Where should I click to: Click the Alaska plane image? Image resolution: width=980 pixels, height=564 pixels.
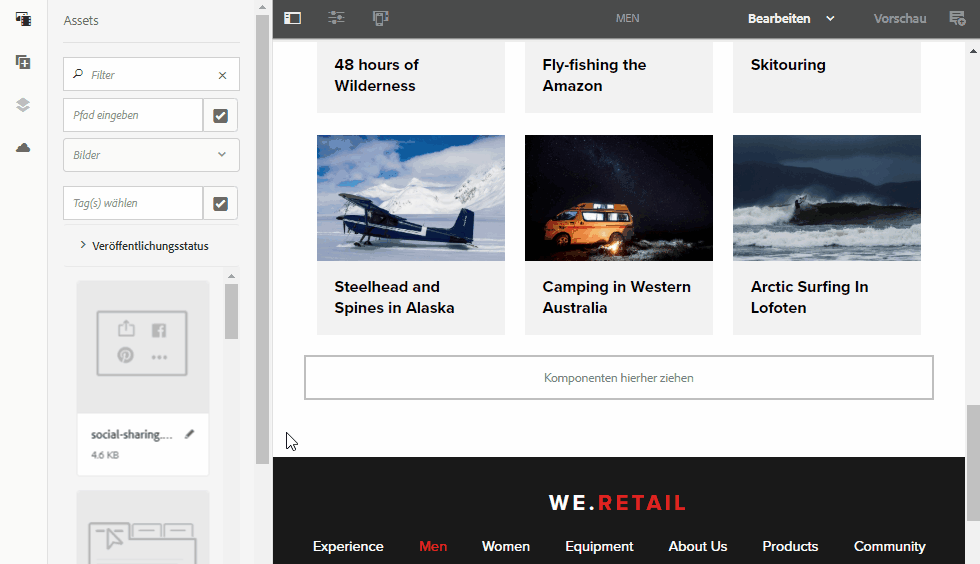tap(411, 198)
